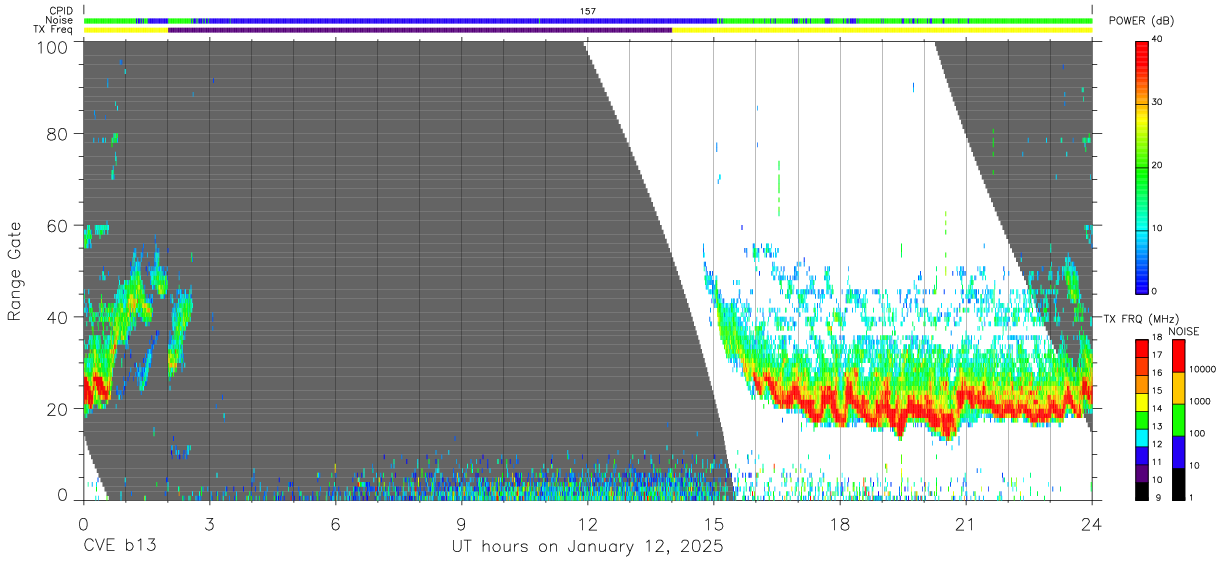
Task: Click the hour 12 tick label
Action: [x=587, y=523]
